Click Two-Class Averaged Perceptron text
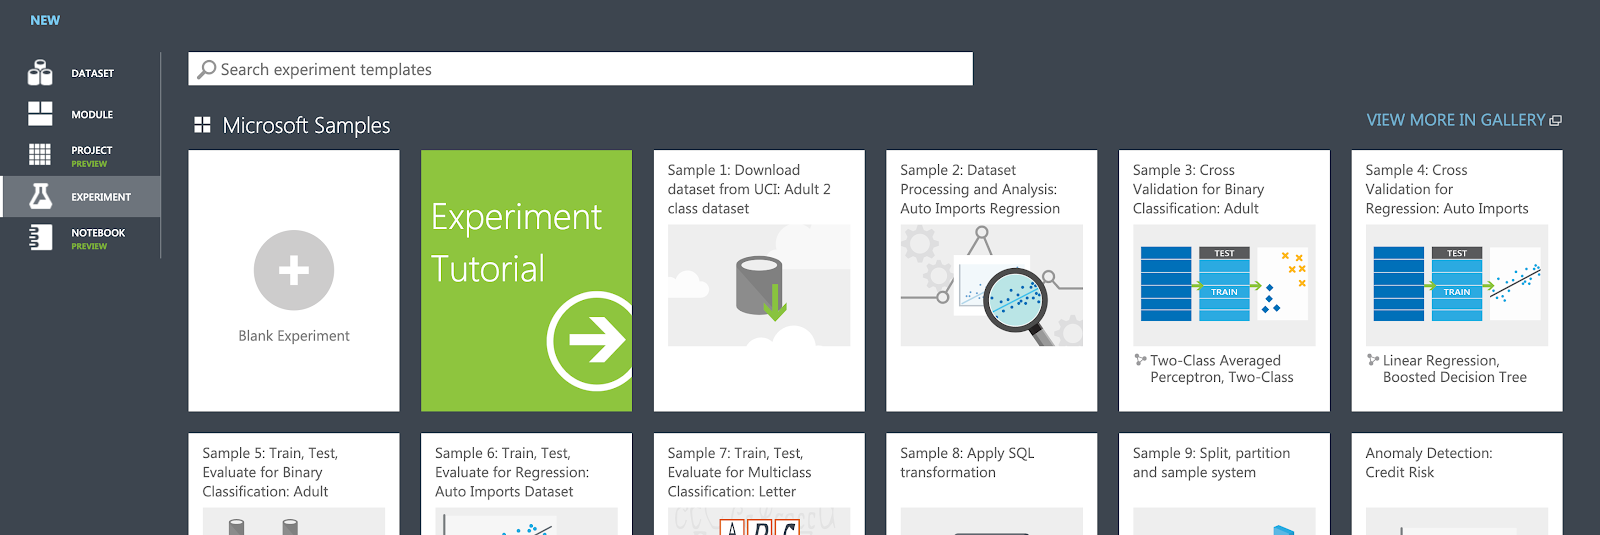 coord(1222,369)
